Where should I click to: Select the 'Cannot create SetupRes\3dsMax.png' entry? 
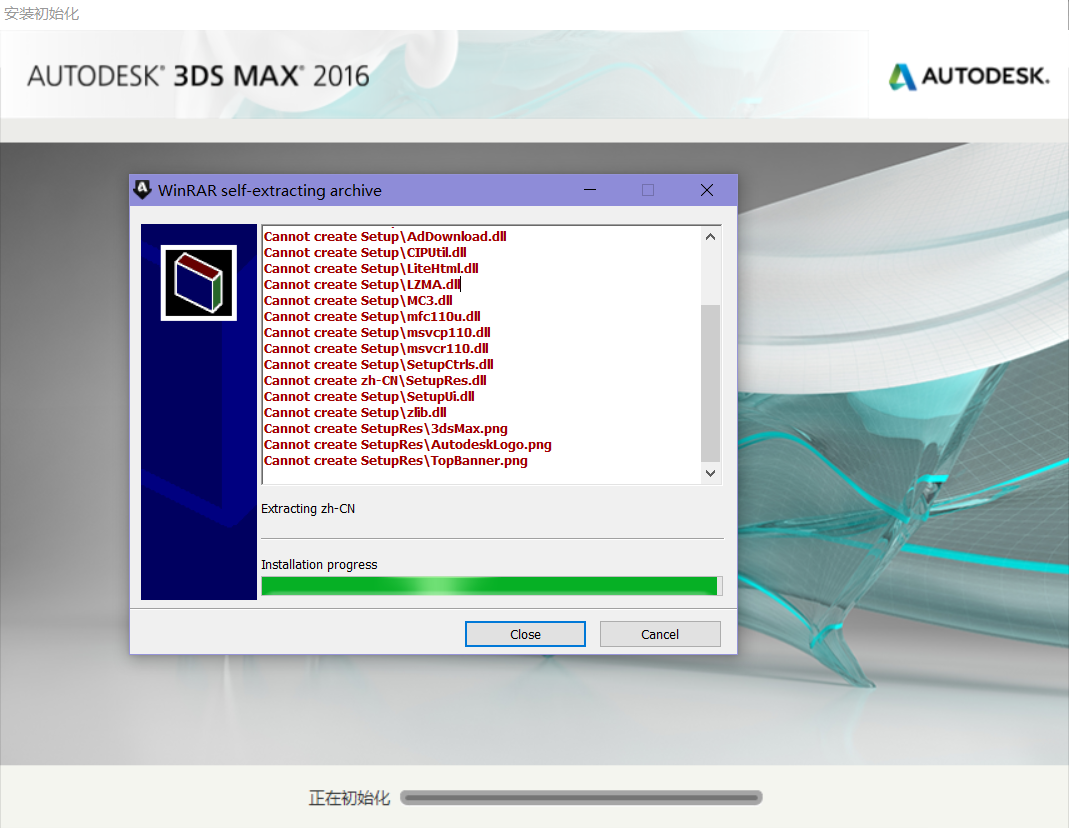pos(384,428)
